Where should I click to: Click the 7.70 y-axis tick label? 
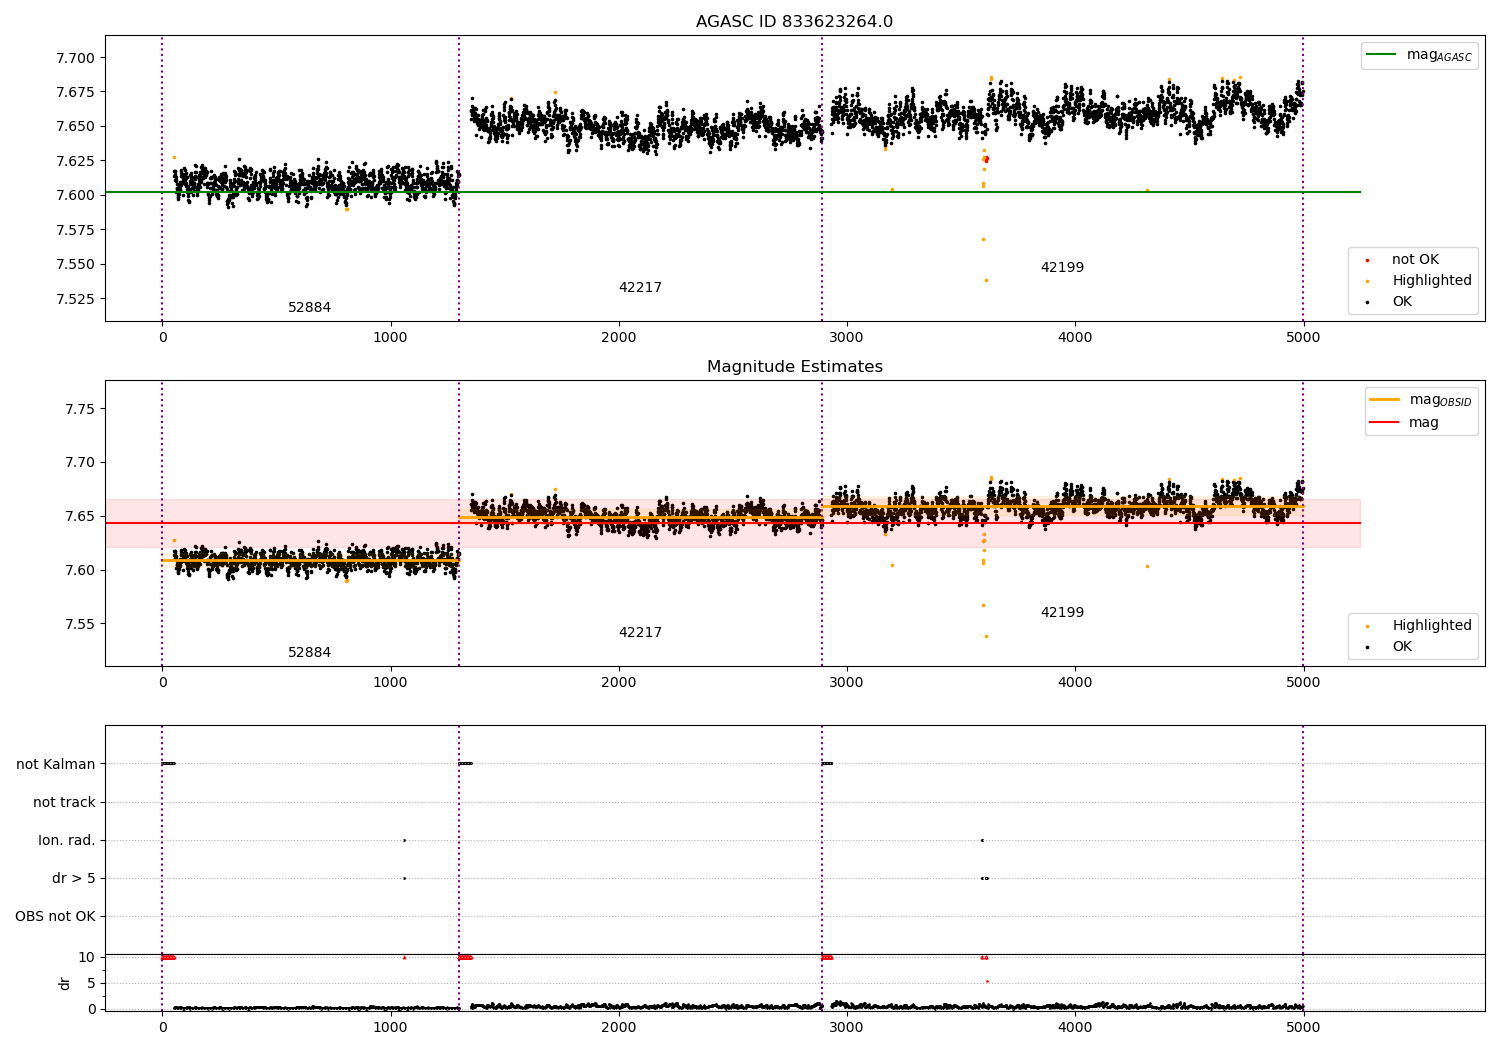point(80,463)
